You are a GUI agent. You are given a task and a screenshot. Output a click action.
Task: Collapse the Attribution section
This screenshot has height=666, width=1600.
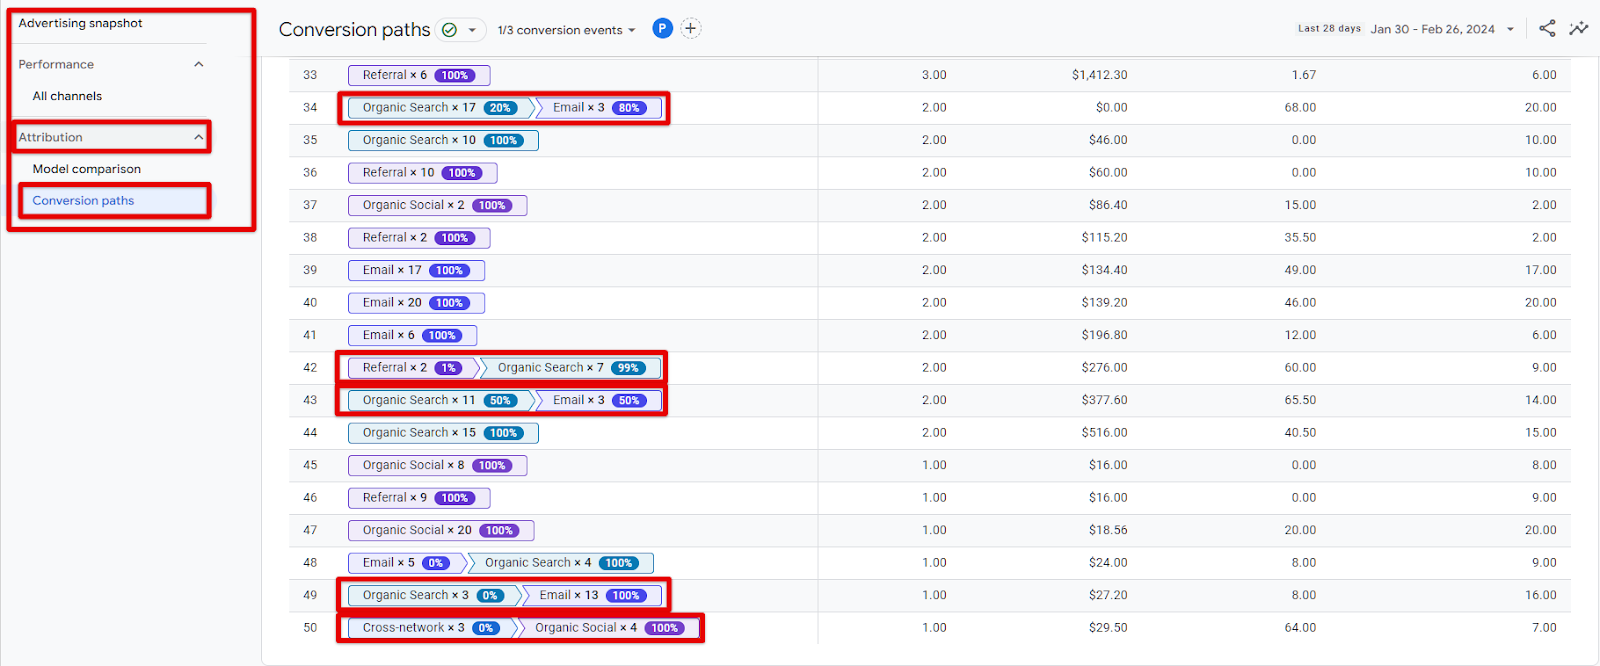[x=198, y=137]
